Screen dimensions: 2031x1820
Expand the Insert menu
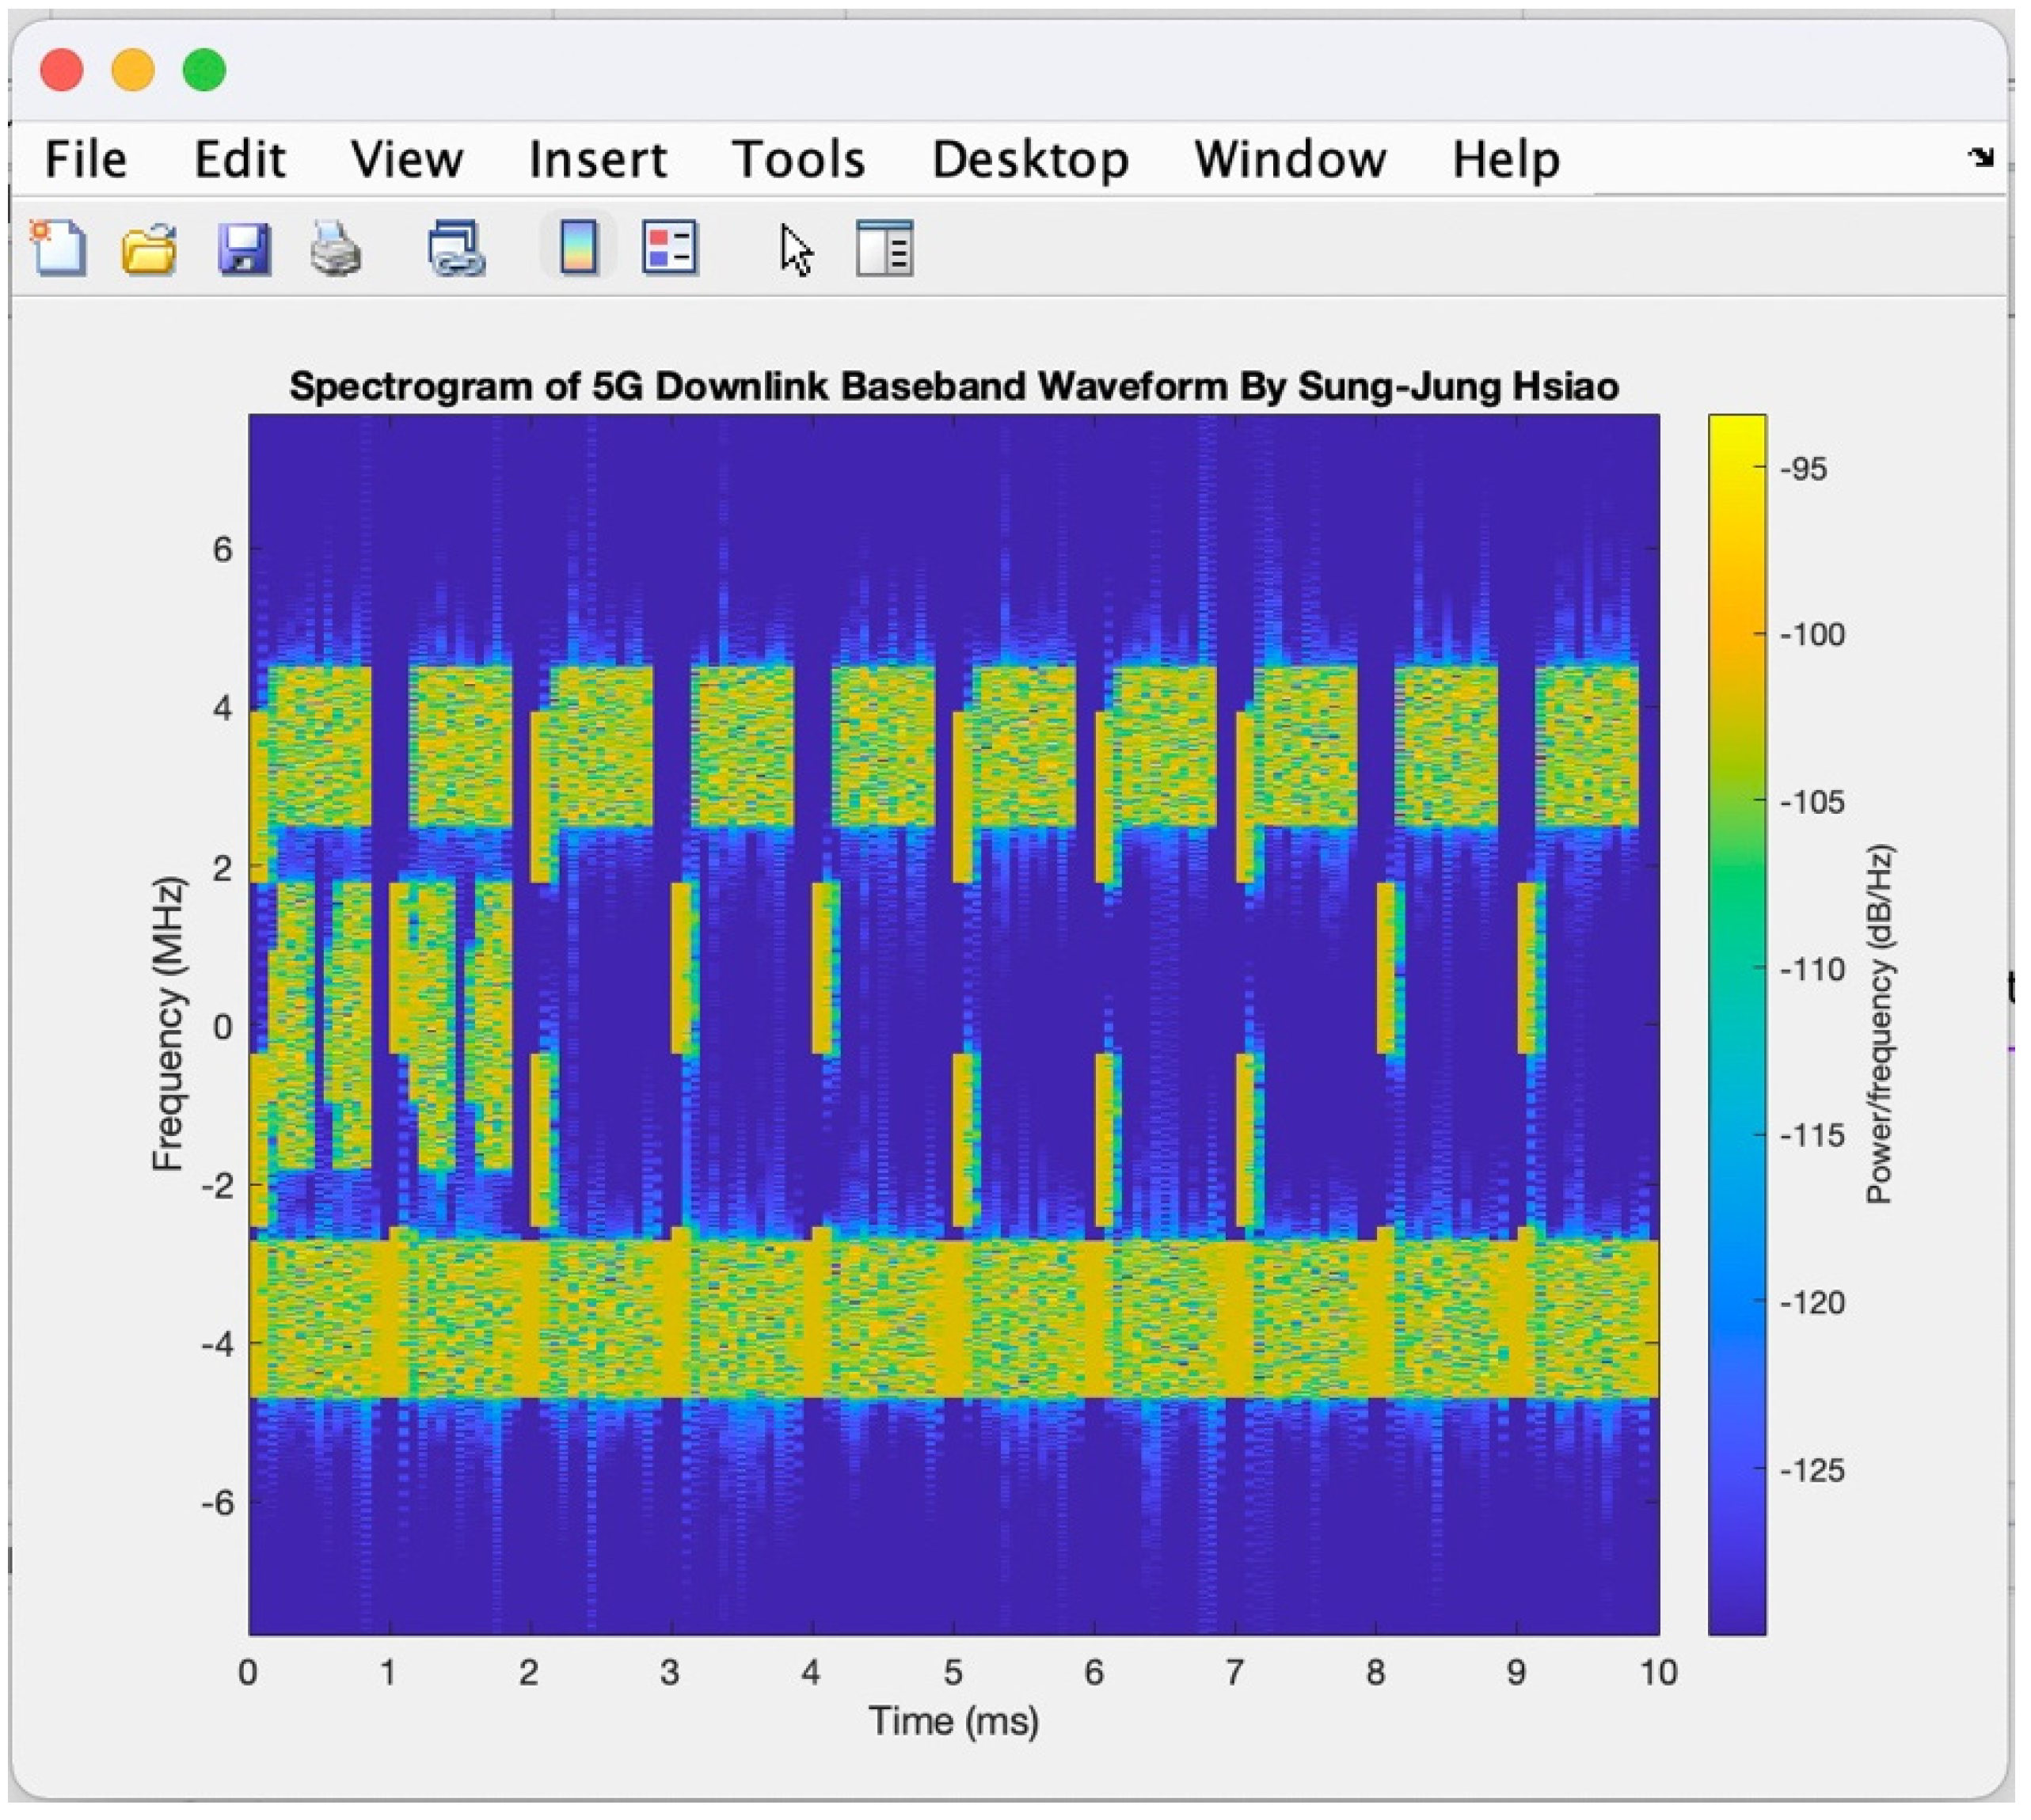pyautogui.click(x=598, y=160)
